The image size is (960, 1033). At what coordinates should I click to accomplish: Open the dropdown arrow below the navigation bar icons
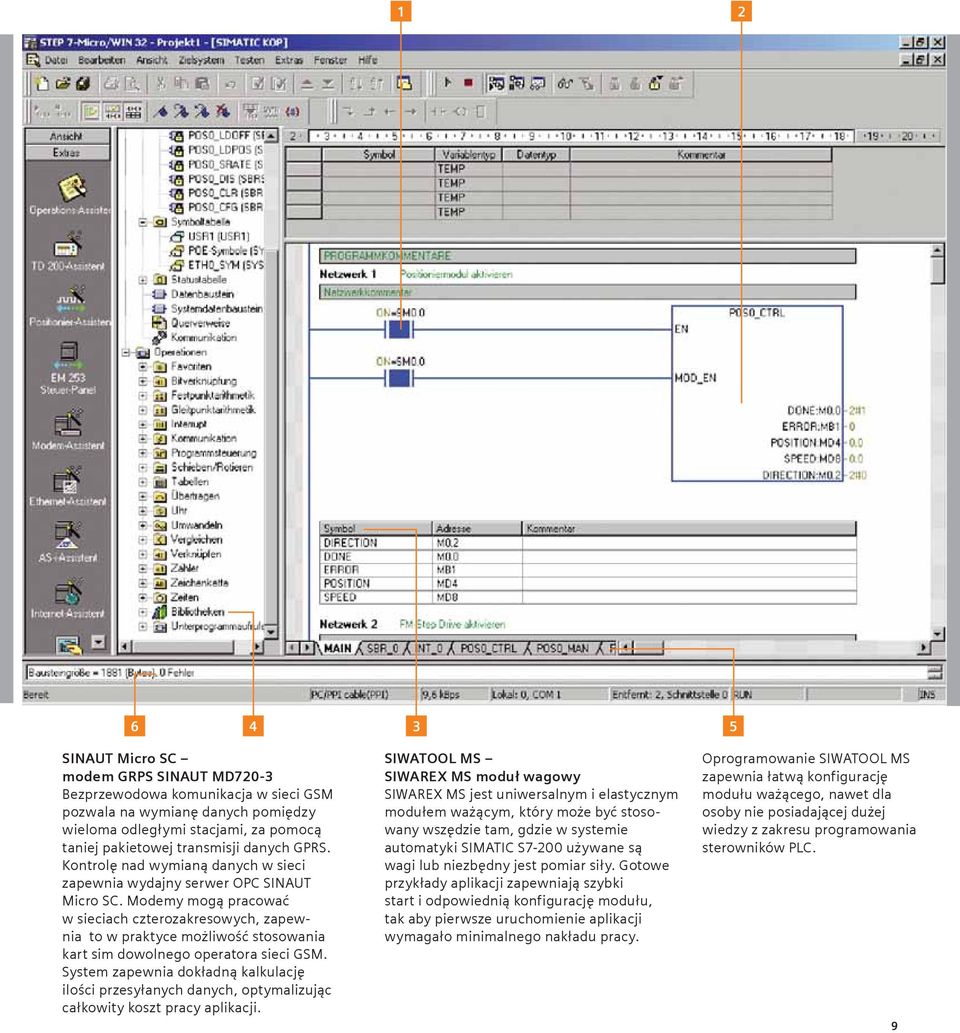tap(98, 641)
